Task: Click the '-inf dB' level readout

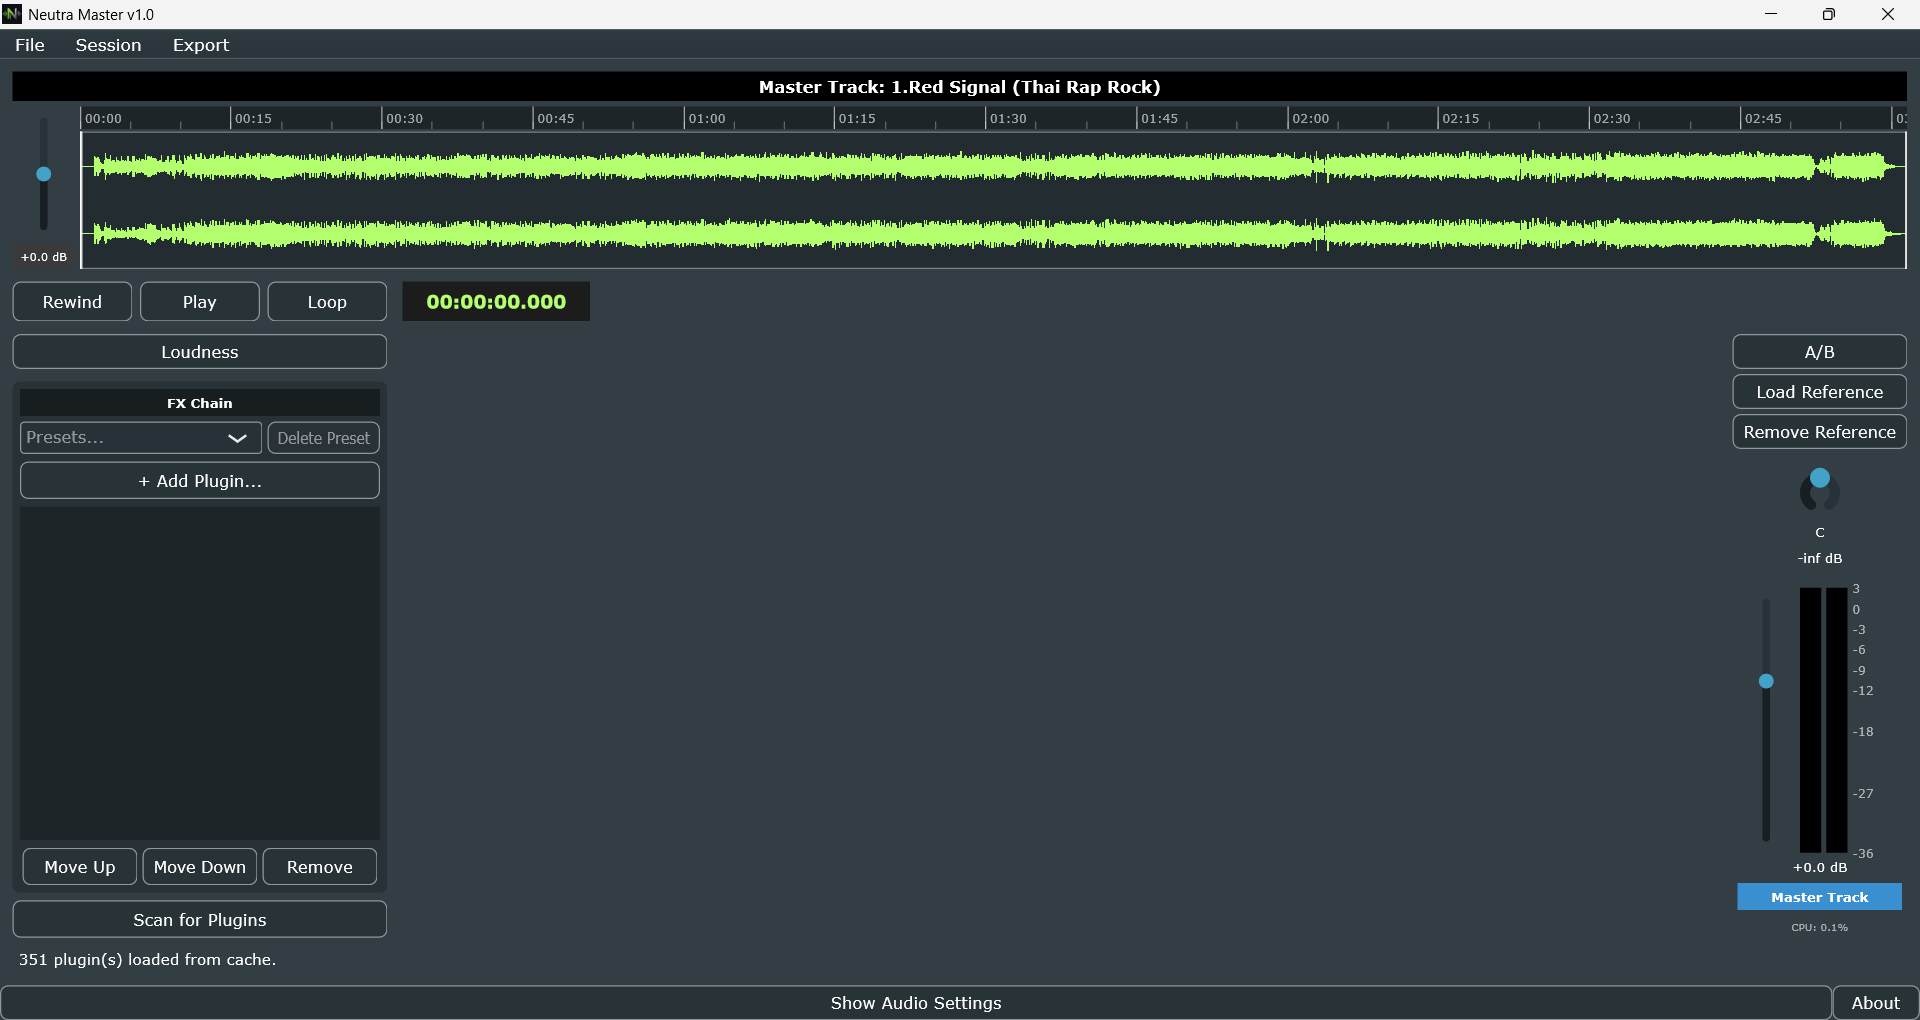Action: tap(1820, 558)
